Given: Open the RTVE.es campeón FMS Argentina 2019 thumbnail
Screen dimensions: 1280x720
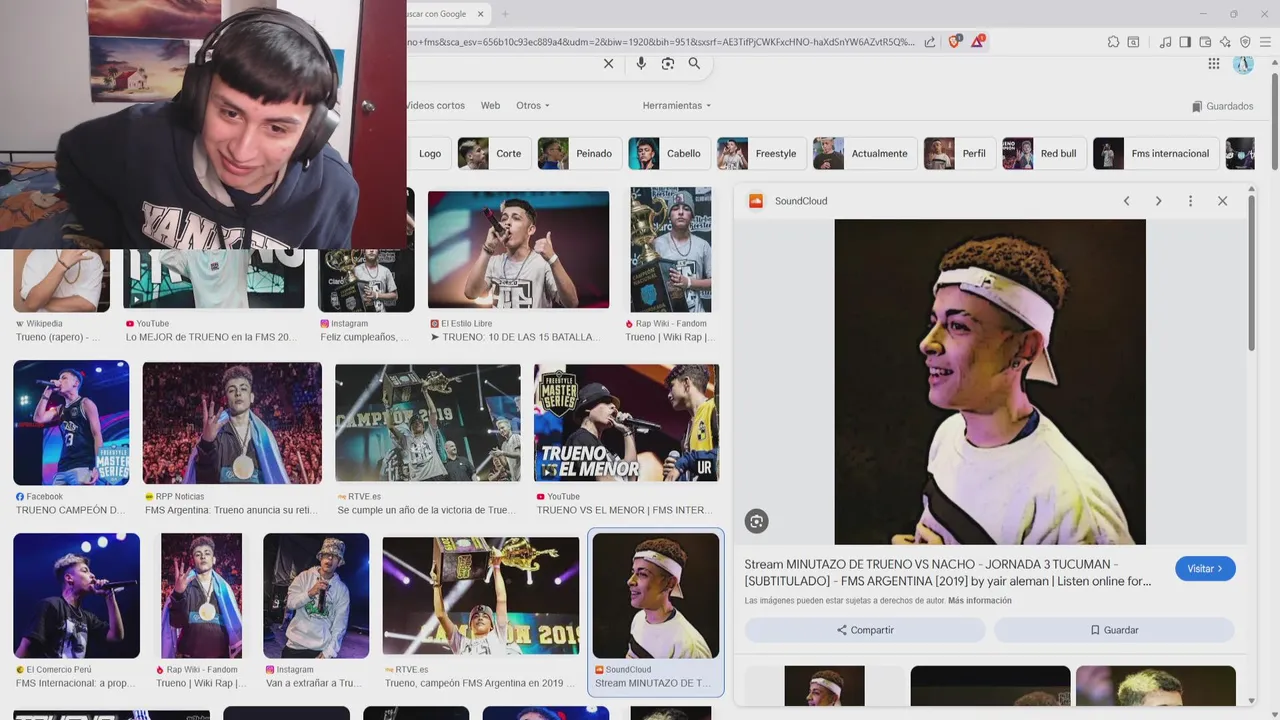Looking at the screenshot, I should coord(480,596).
